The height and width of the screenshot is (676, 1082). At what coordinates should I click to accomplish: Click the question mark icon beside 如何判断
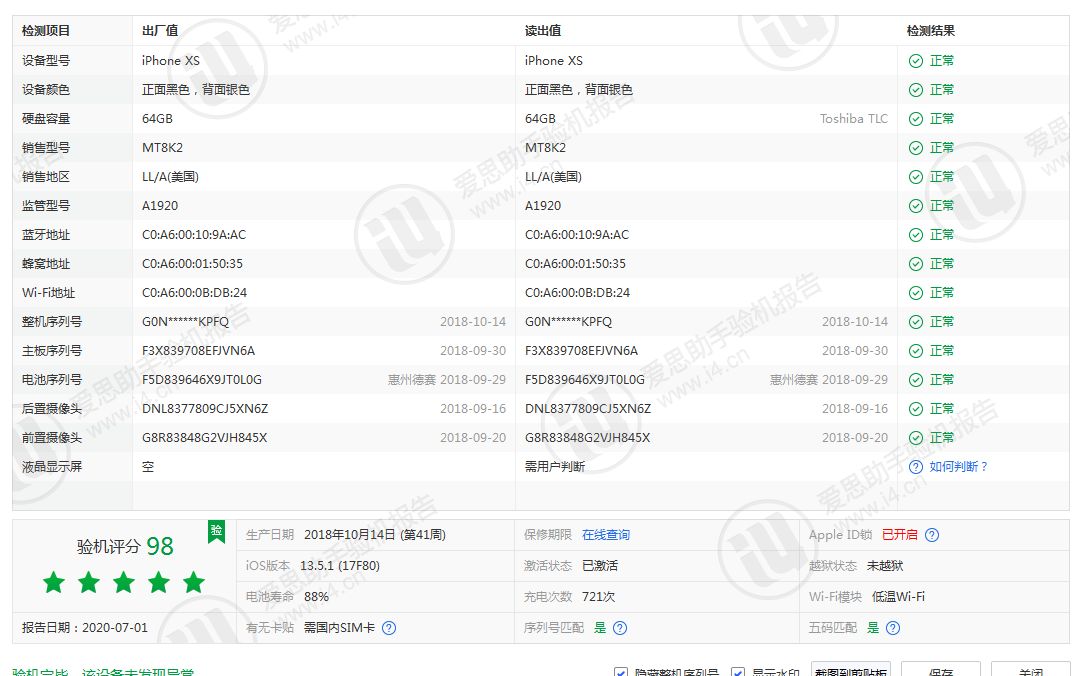tap(916, 466)
